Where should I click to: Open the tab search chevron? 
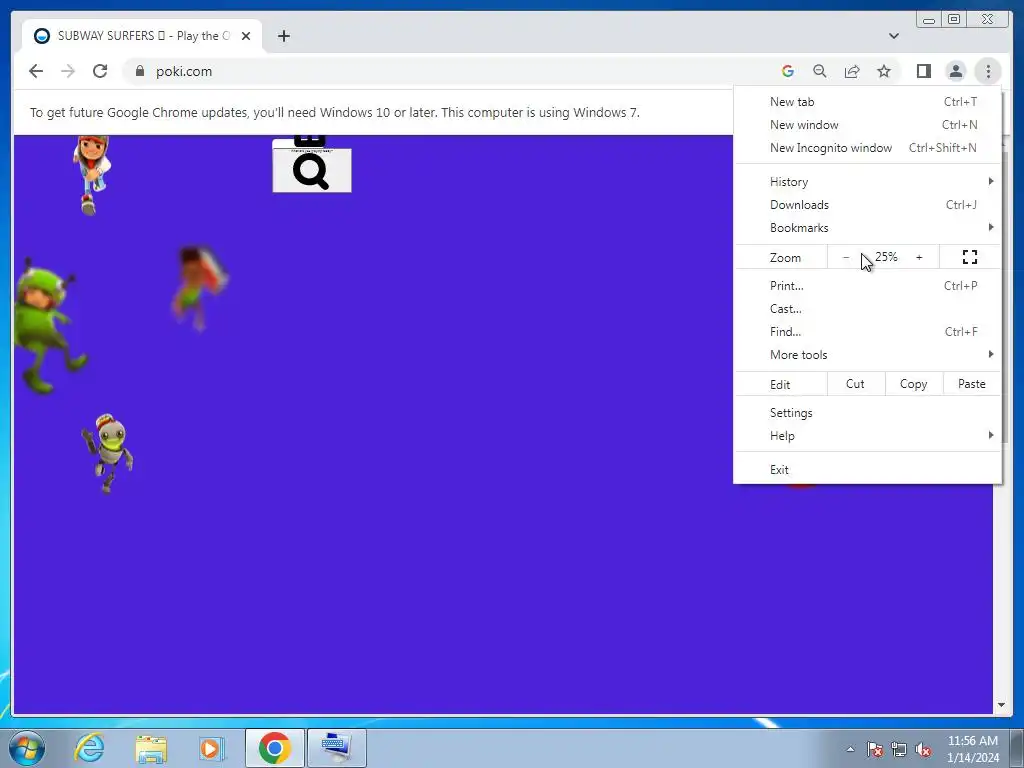pyautogui.click(x=893, y=36)
